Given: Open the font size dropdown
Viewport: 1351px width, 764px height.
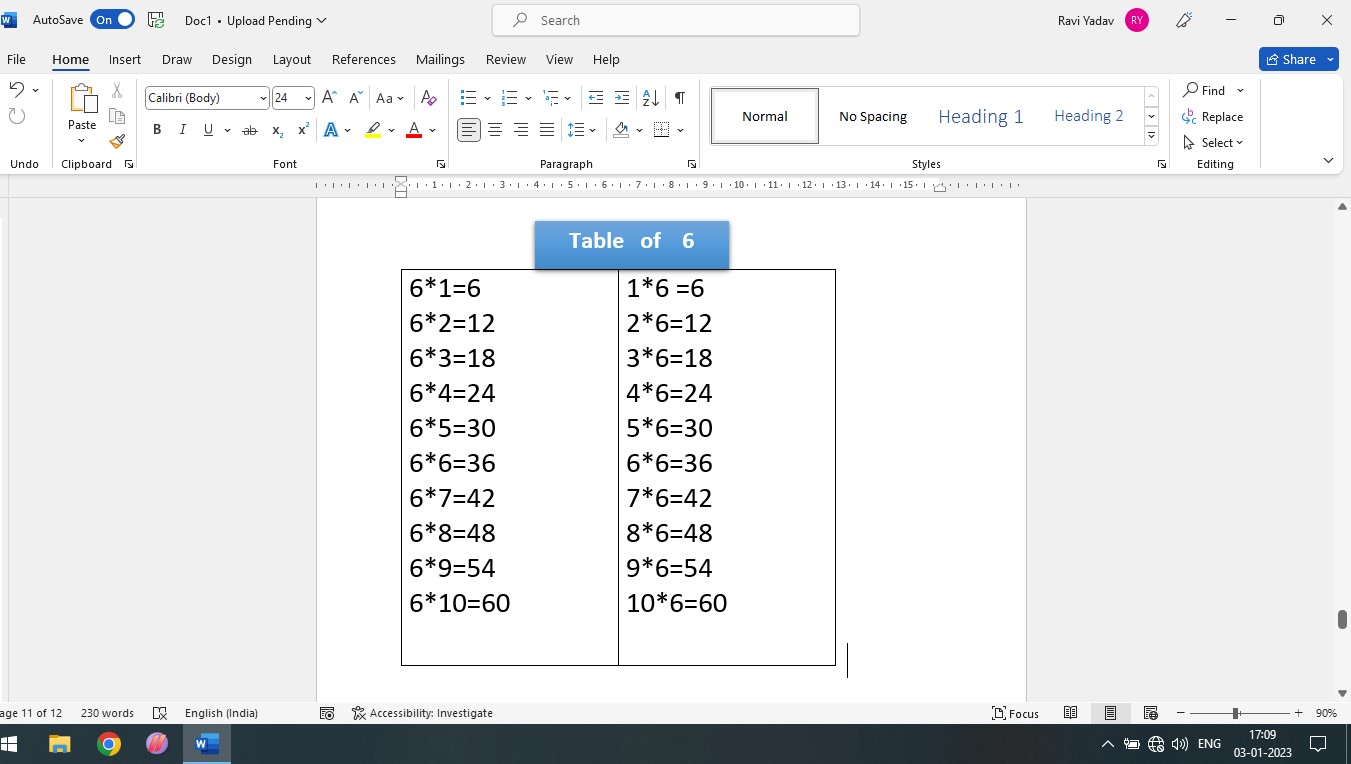Looking at the screenshot, I should [x=308, y=98].
